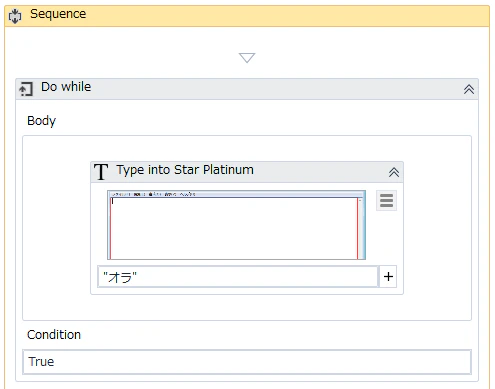Select the Do while title text

click(66, 87)
